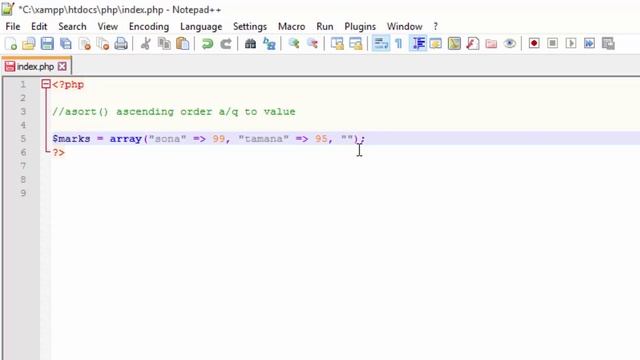Save current recorded macro icon

pos(608,43)
